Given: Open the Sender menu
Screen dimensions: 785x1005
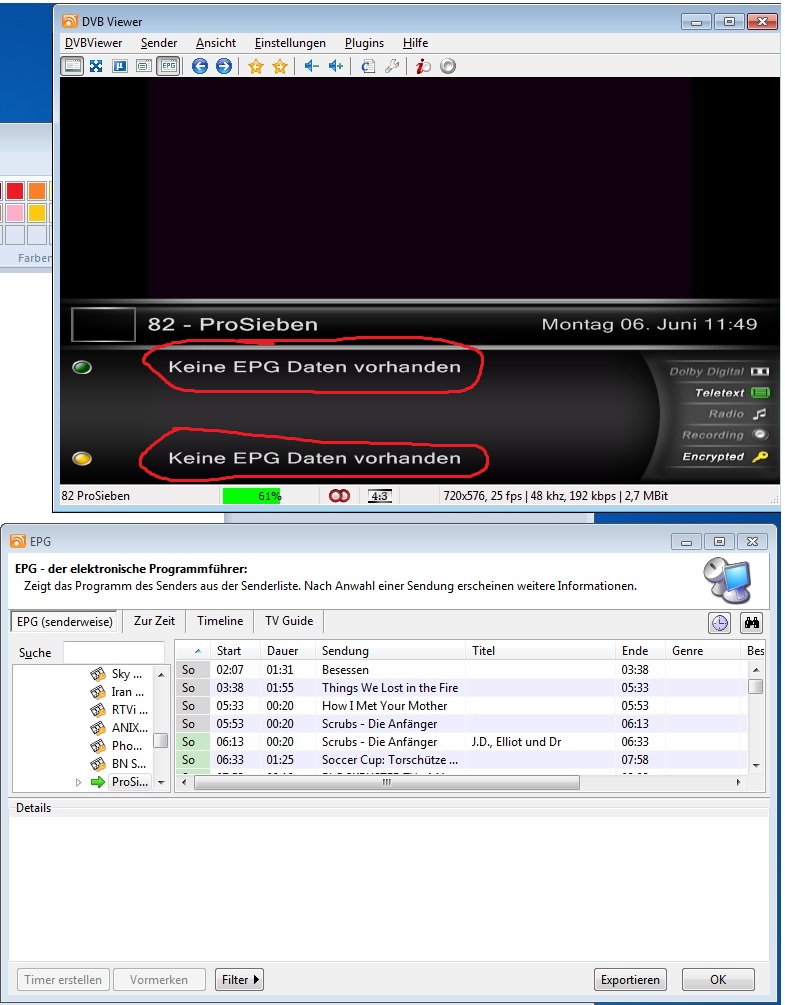Looking at the screenshot, I should 159,43.
